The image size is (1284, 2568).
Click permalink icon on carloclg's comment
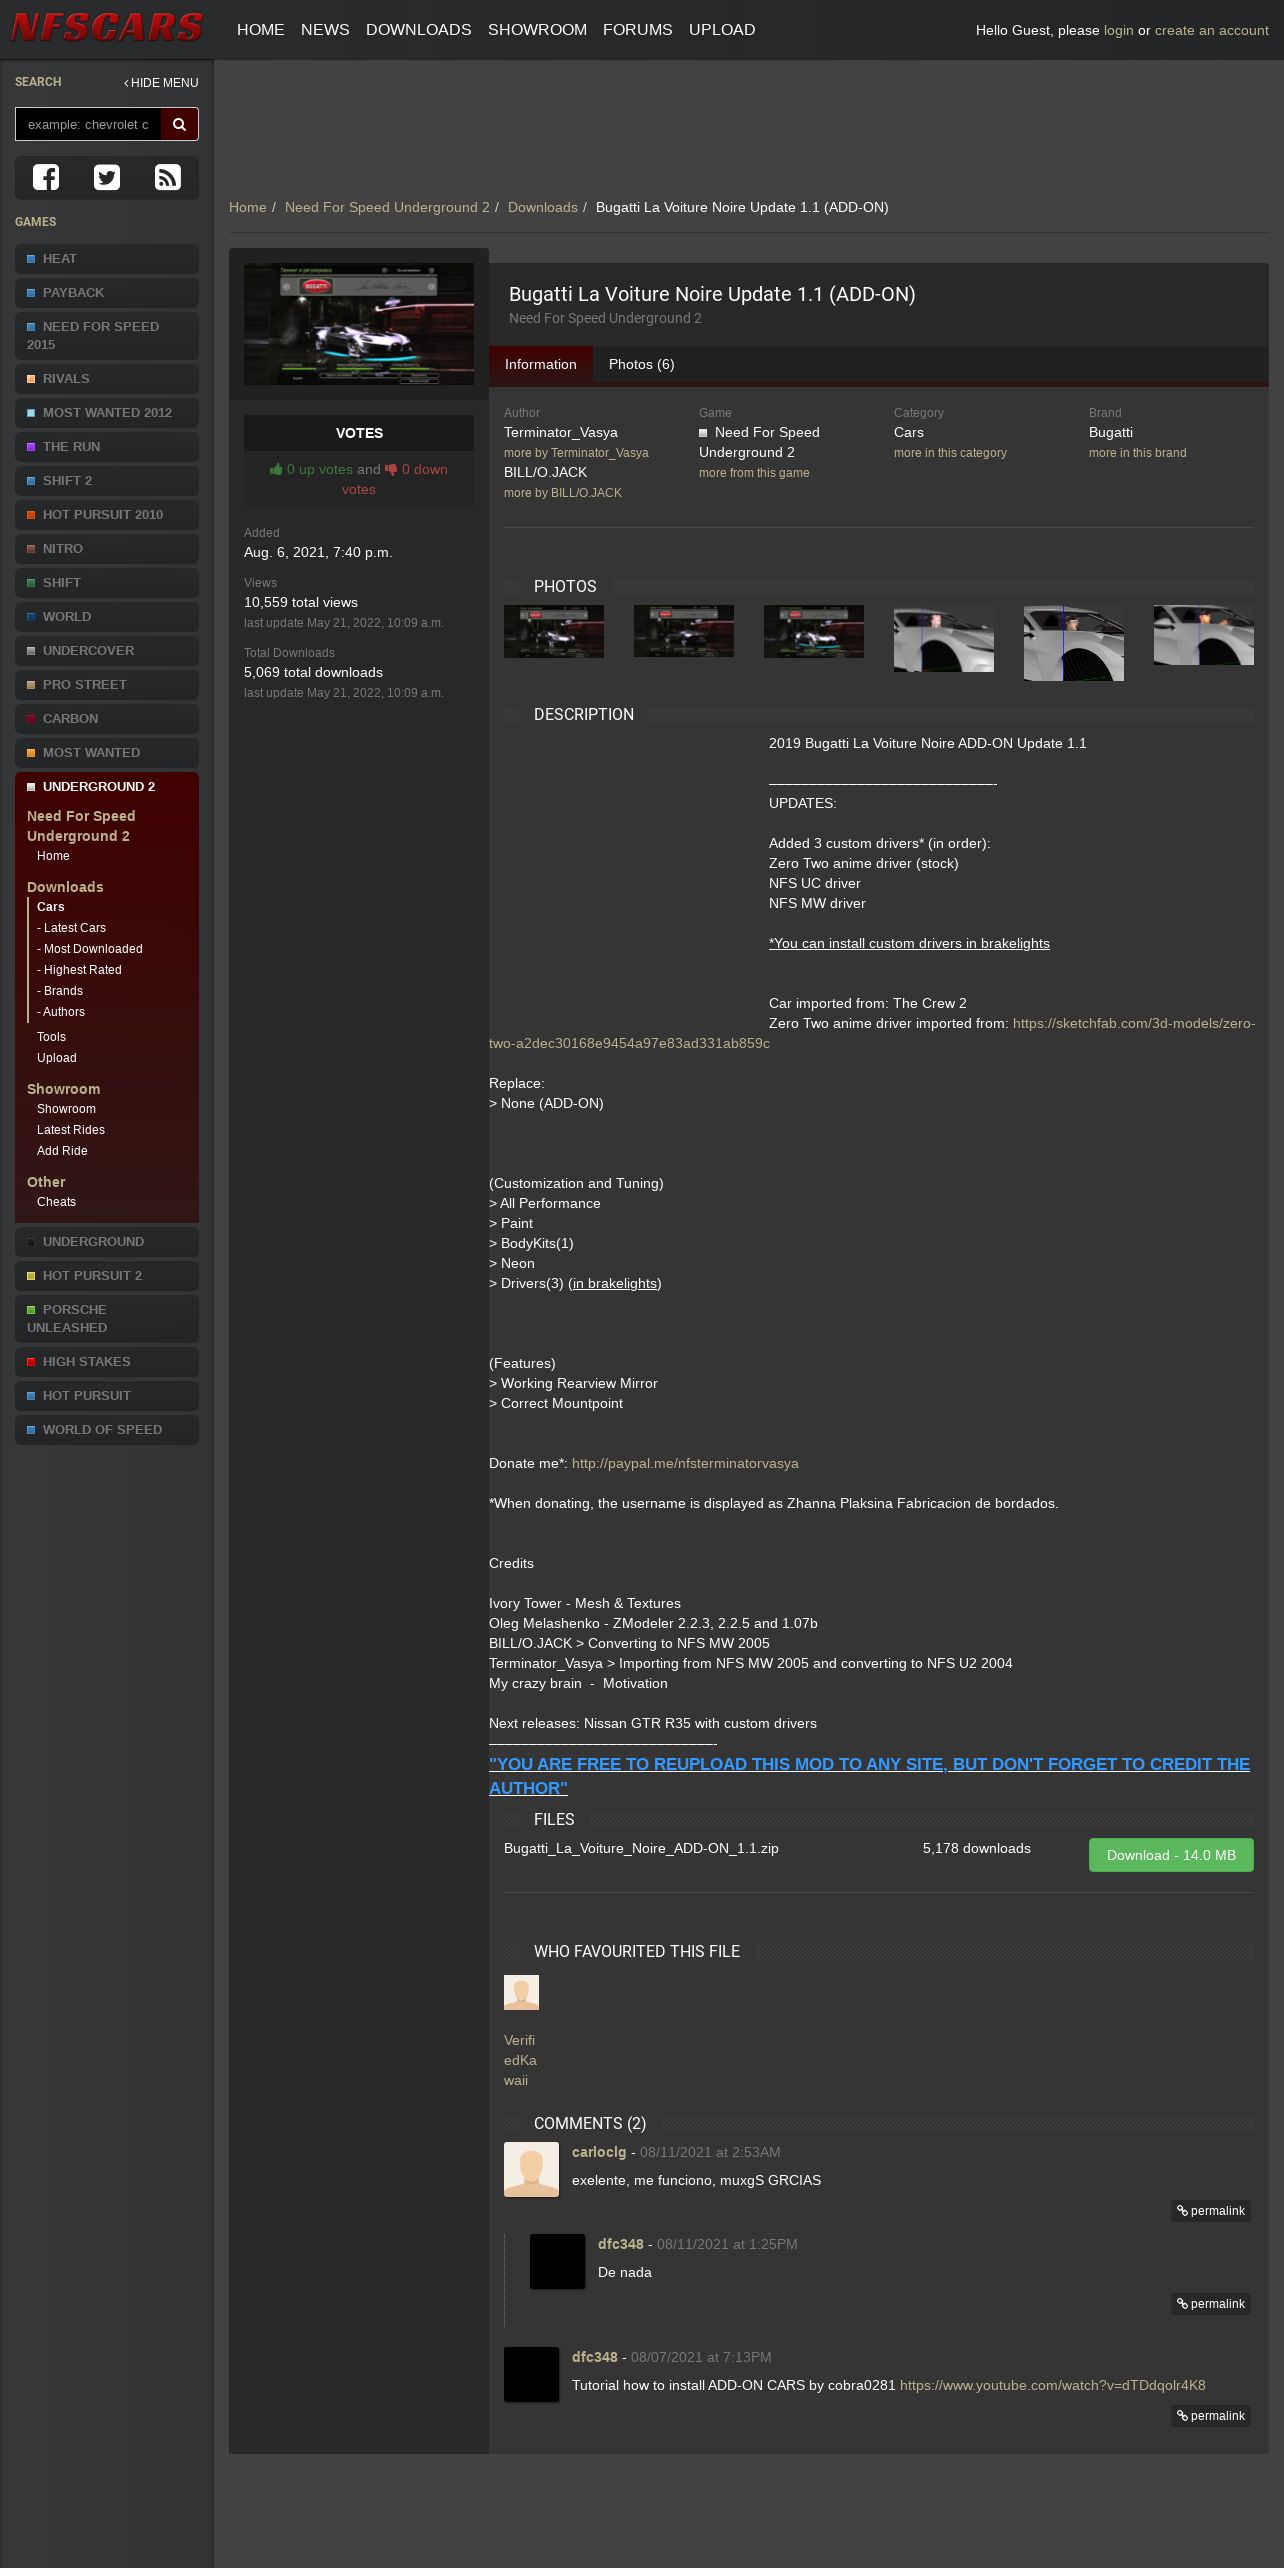coord(1211,2211)
